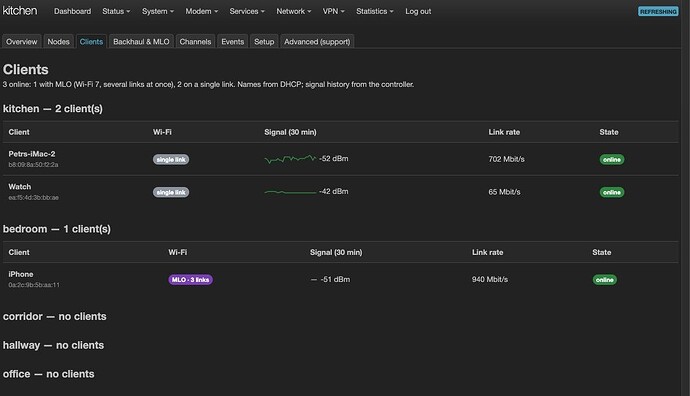Click the Watch client name
The width and height of the screenshot is (690, 396).
(x=20, y=187)
